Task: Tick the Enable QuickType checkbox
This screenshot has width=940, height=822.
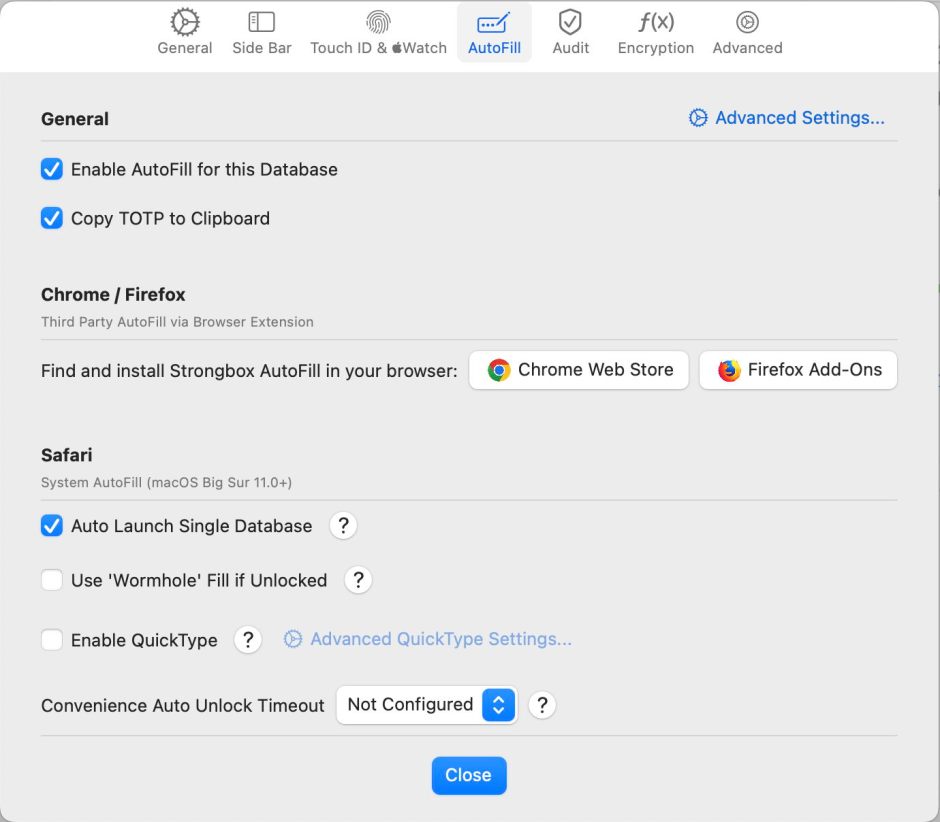Action: point(52,640)
